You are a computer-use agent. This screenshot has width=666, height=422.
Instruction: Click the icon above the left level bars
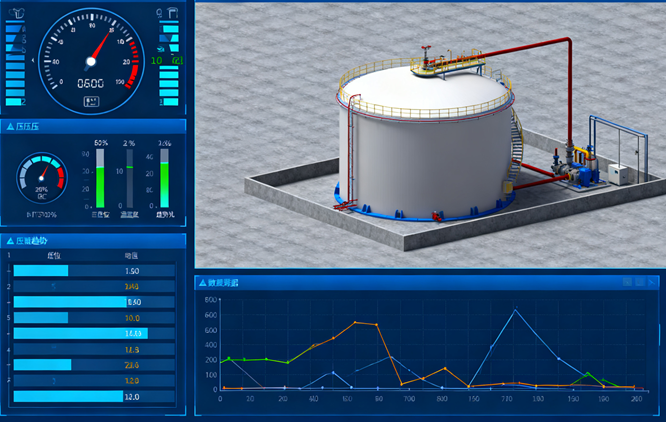click(16, 12)
